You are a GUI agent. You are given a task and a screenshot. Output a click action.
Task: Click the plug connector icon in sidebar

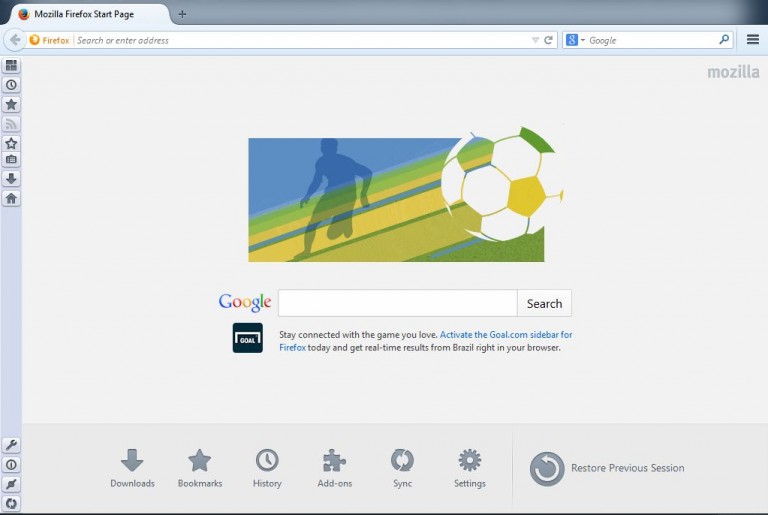(11, 484)
